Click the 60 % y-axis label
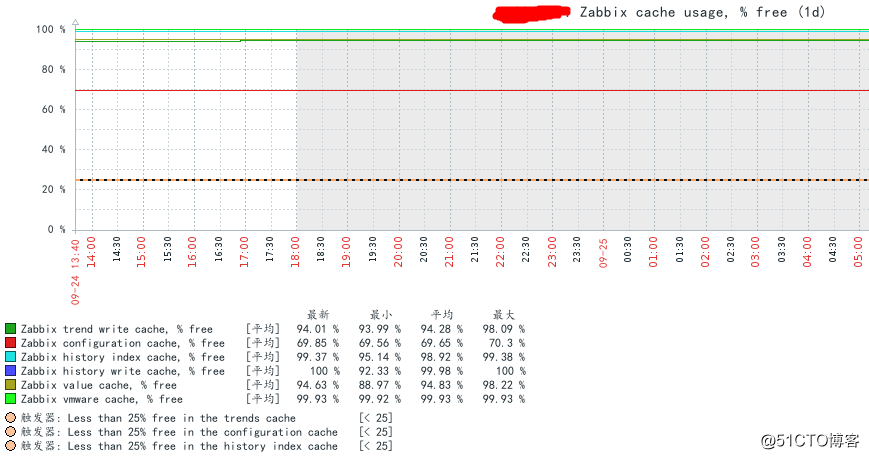This screenshot has height=459, width=869. point(53,109)
